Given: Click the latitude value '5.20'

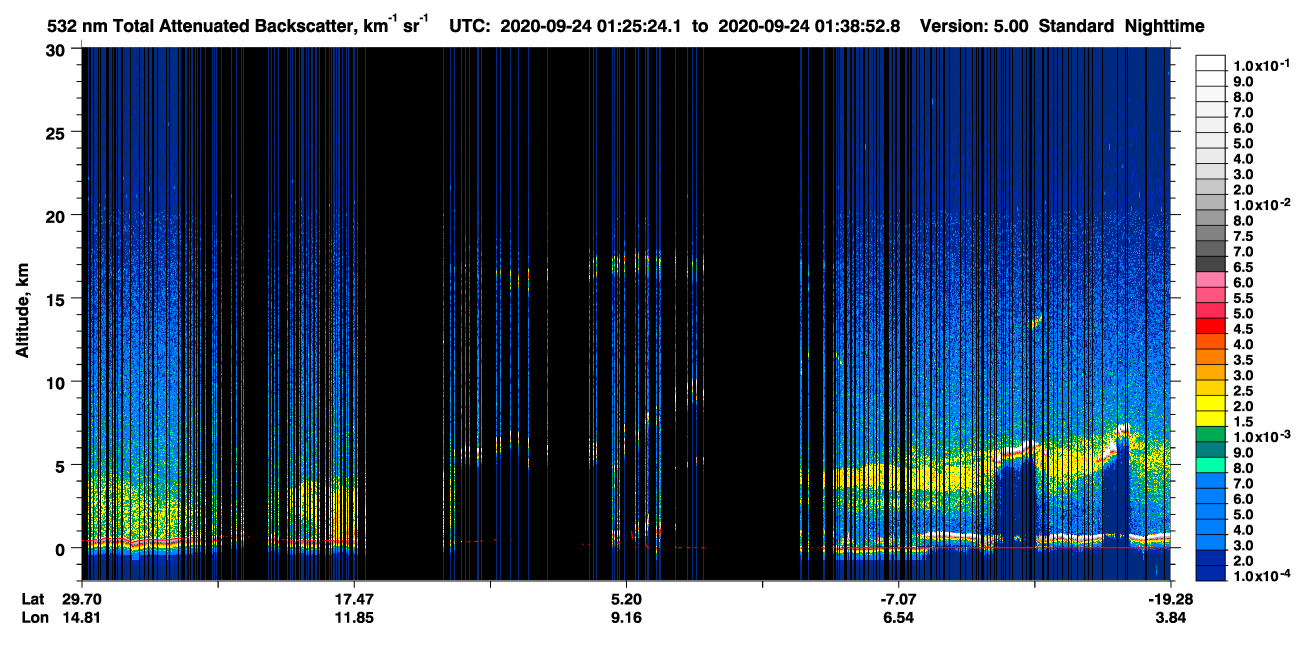Looking at the screenshot, I should pos(626,599).
